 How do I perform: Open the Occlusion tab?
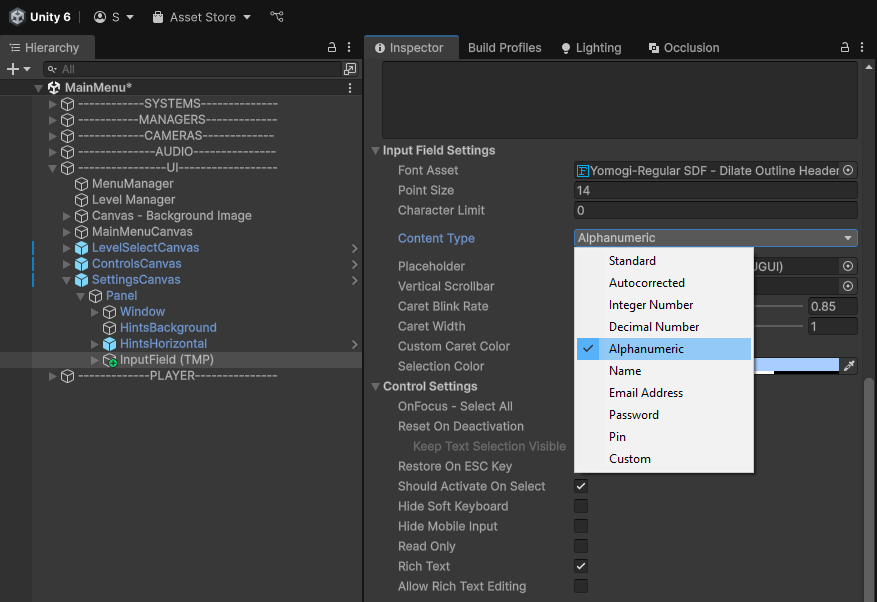[x=684, y=48]
